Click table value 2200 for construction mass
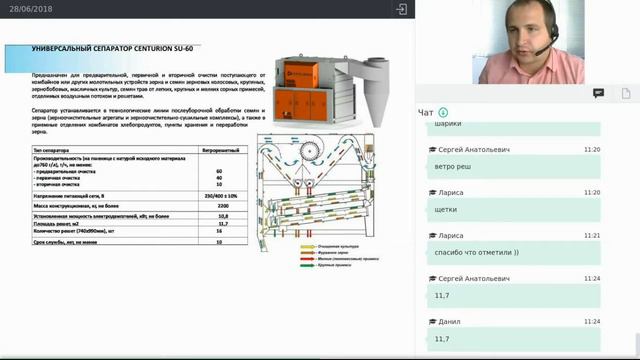This screenshot has width=640, height=360. tap(223, 206)
